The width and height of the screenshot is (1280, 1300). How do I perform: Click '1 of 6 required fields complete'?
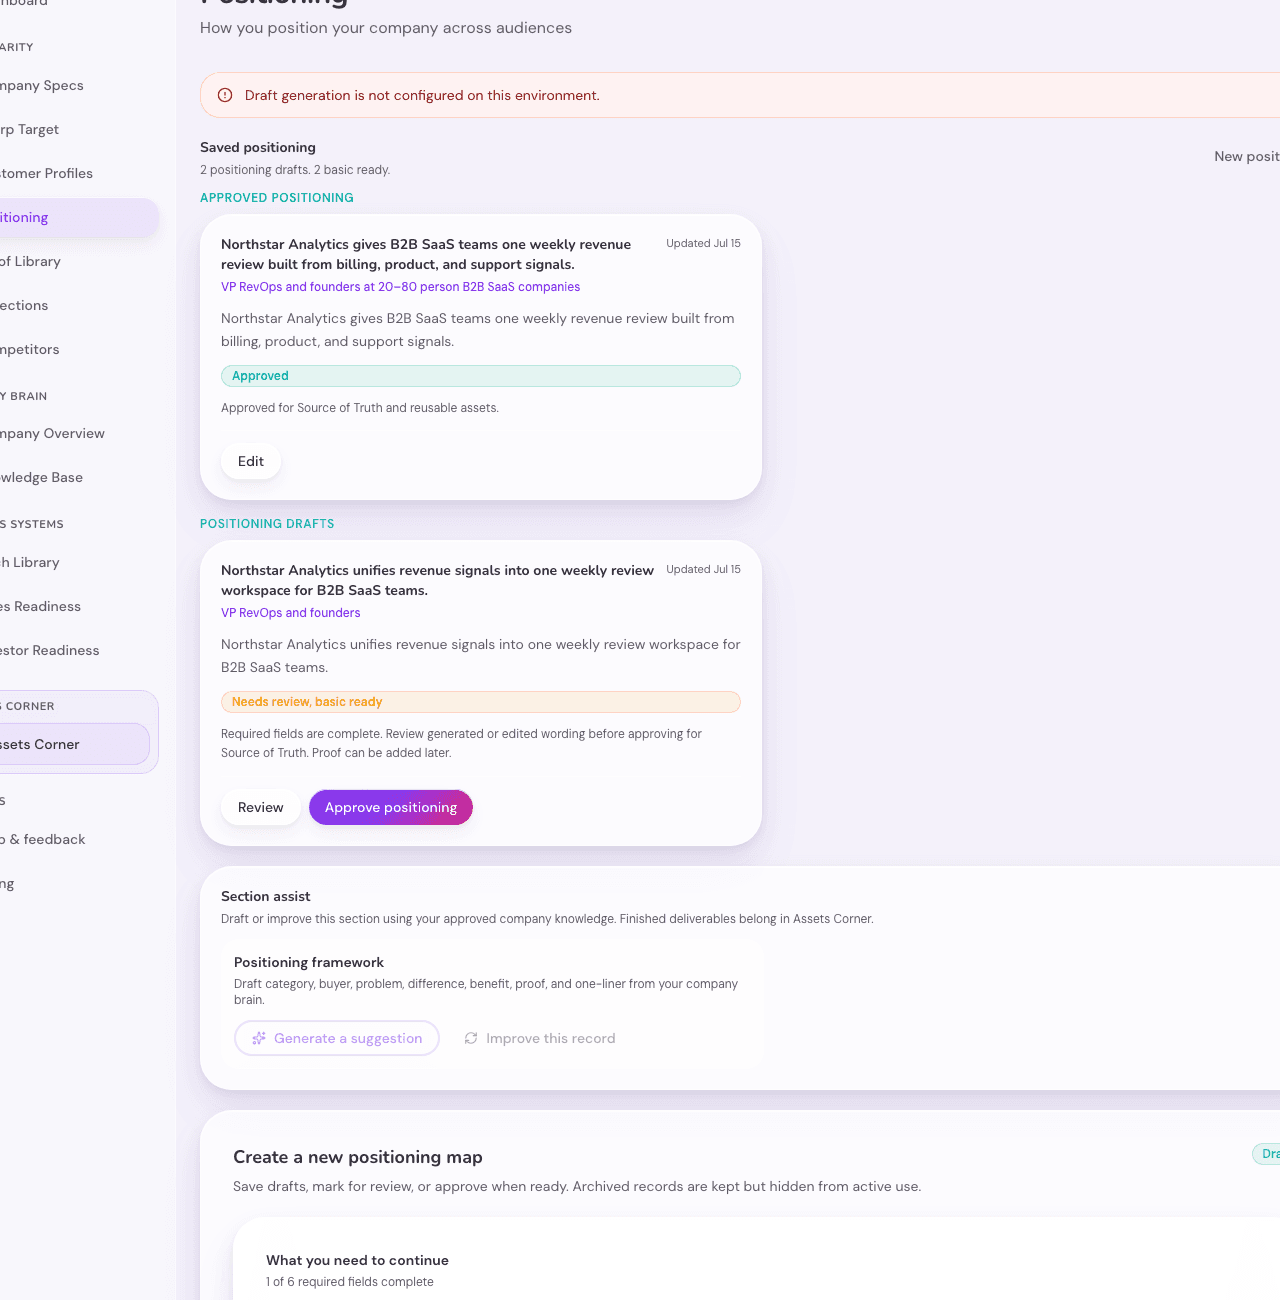350,1282
